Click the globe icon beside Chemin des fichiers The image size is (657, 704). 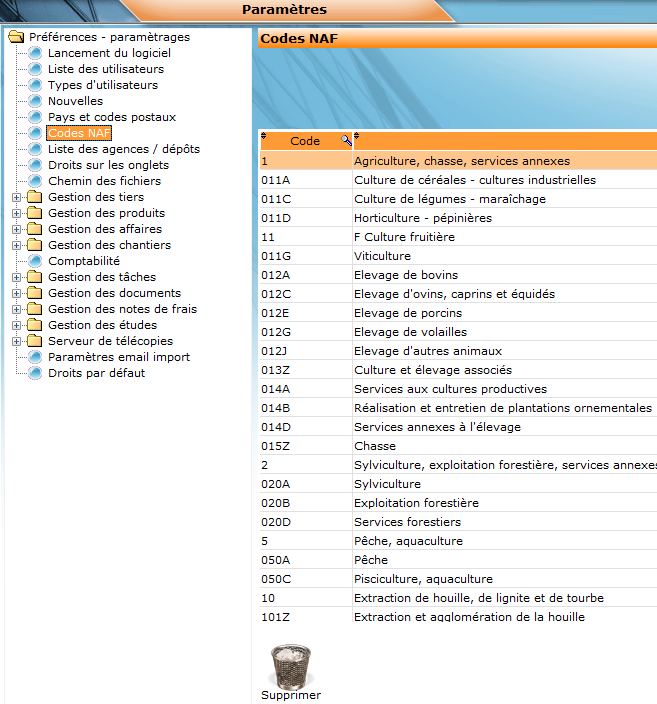(x=35, y=181)
